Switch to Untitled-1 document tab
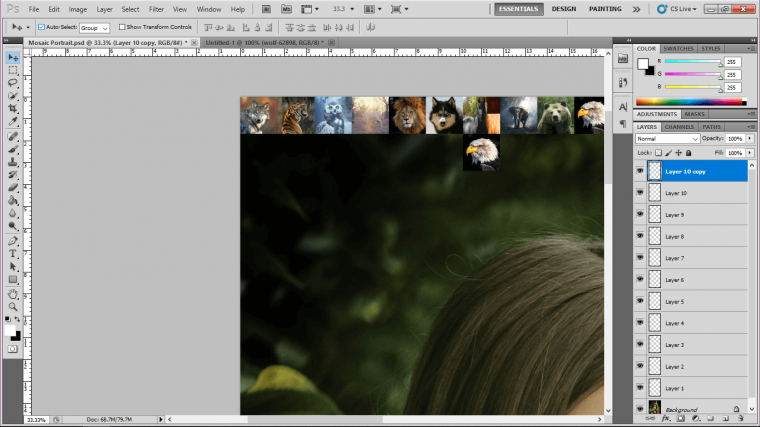The image size is (760, 427). tap(265, 43)
